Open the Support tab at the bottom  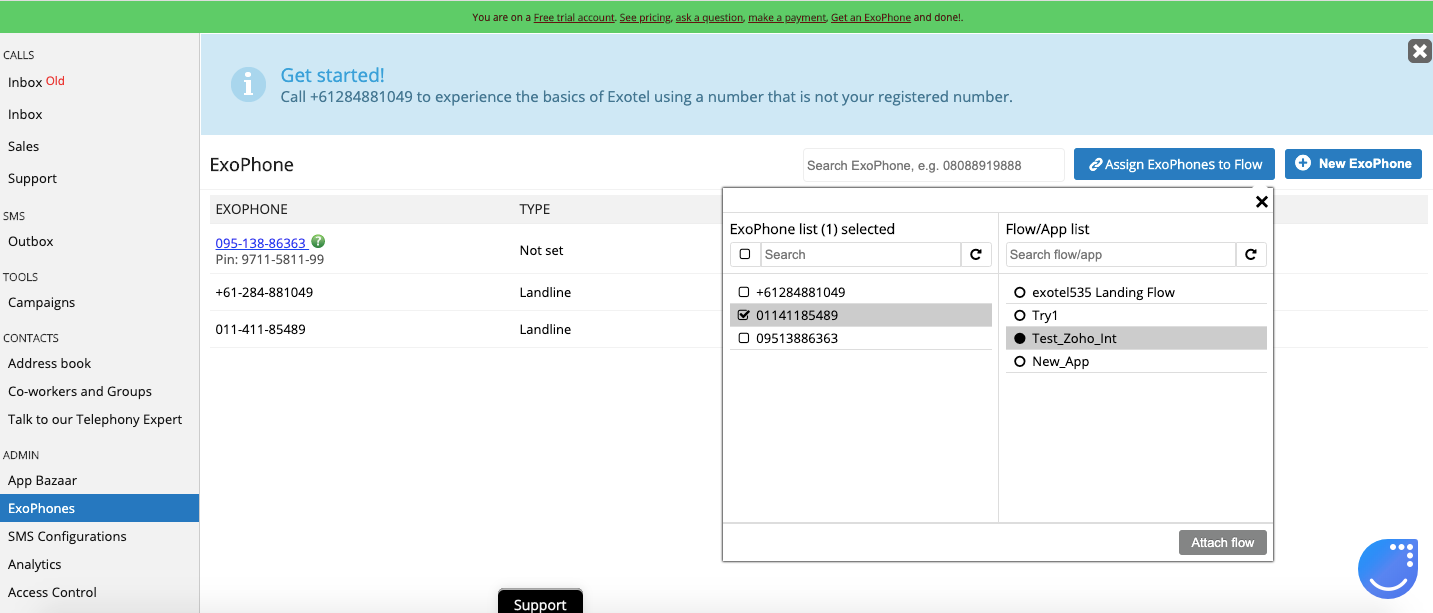(x=540, y=602)
